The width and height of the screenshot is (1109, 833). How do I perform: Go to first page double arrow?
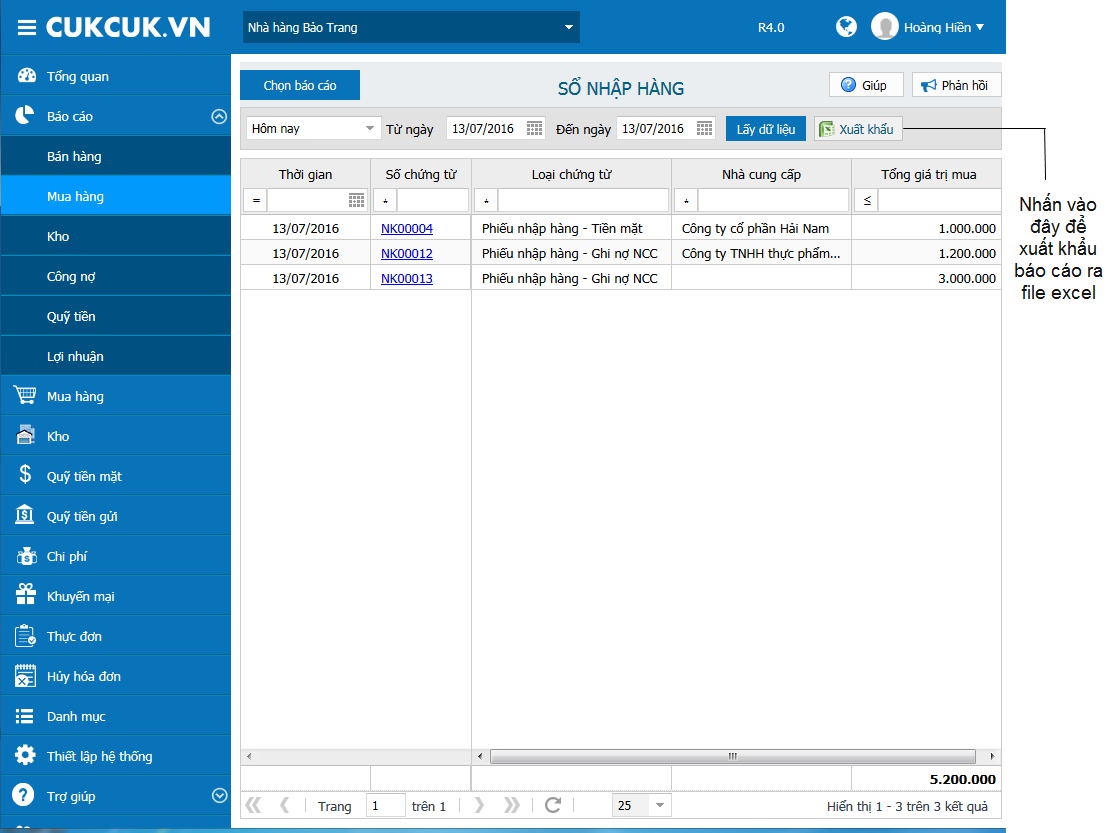(x=253, y=805)
